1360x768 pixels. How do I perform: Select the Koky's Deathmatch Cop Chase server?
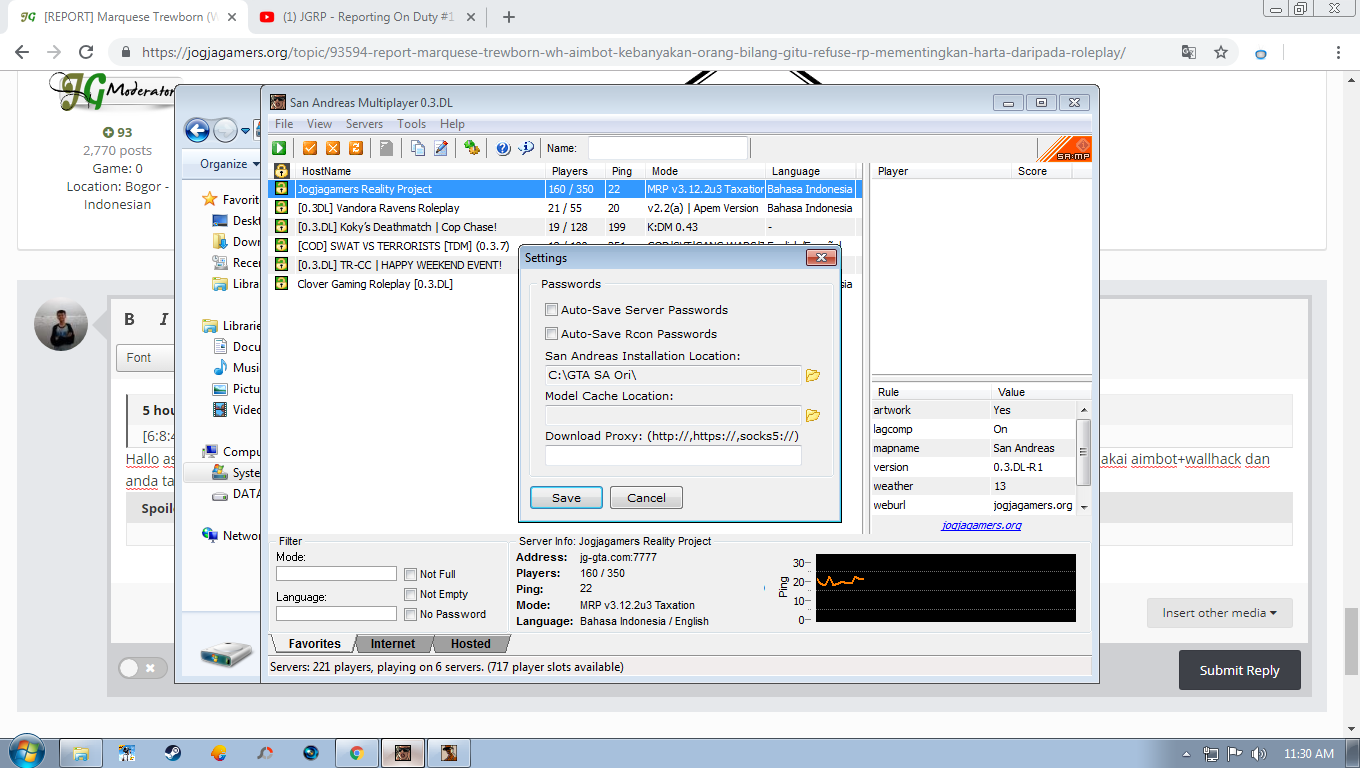pos(565,227)
